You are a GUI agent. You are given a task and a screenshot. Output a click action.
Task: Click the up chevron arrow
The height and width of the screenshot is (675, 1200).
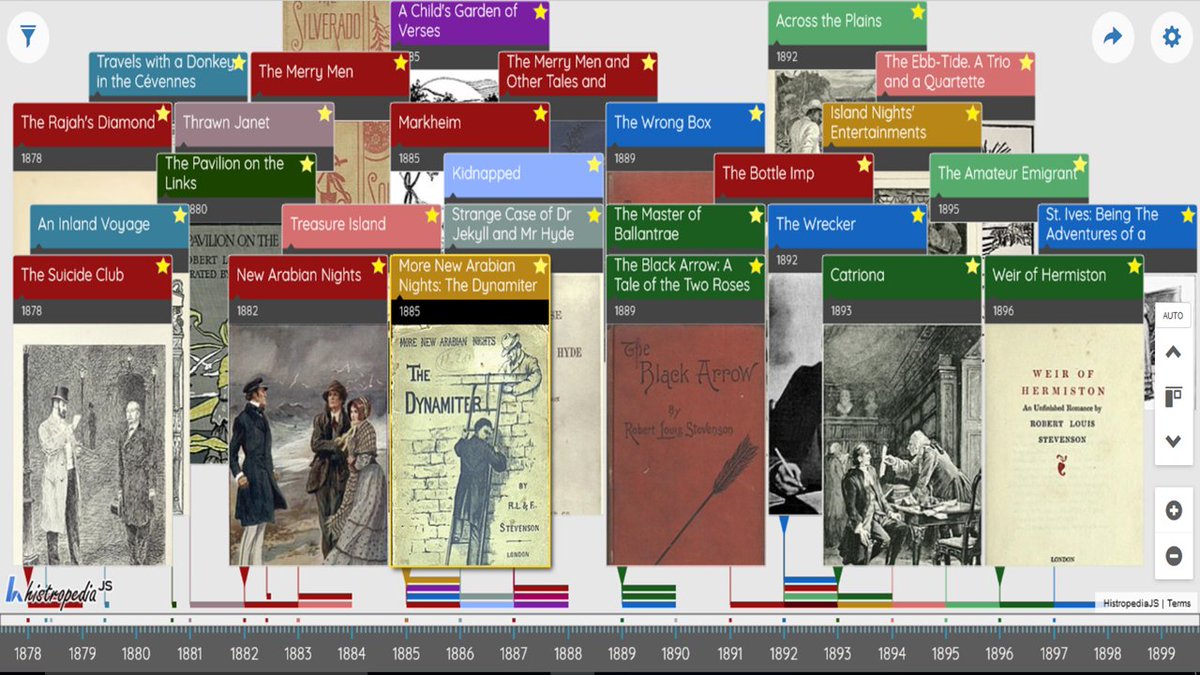point(1174,352)
